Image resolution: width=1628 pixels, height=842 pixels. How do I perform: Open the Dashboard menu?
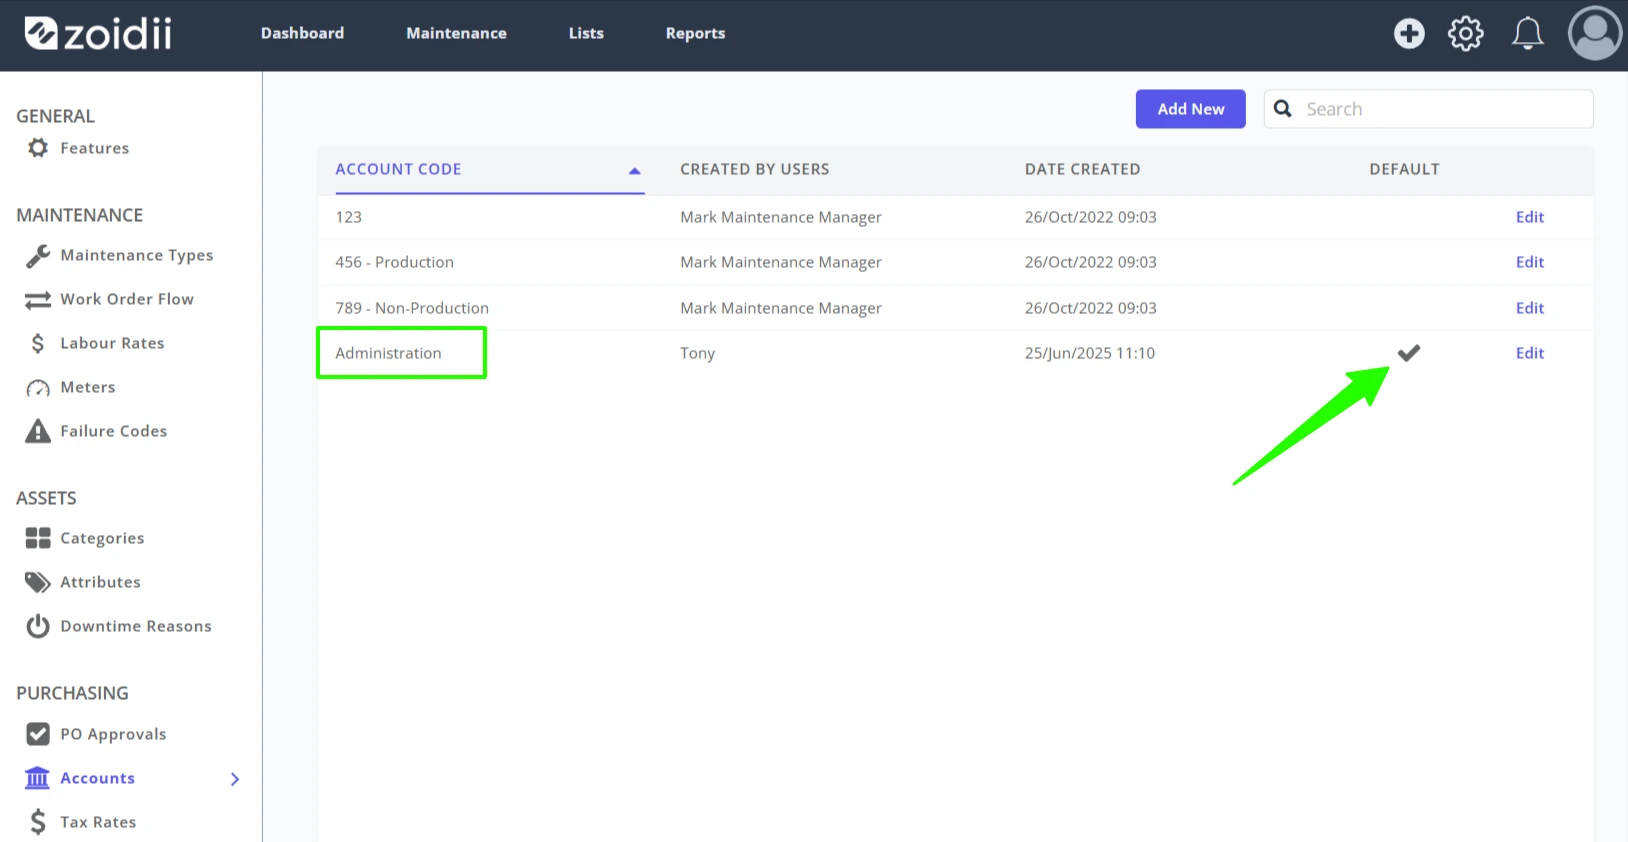pos(302,33)
